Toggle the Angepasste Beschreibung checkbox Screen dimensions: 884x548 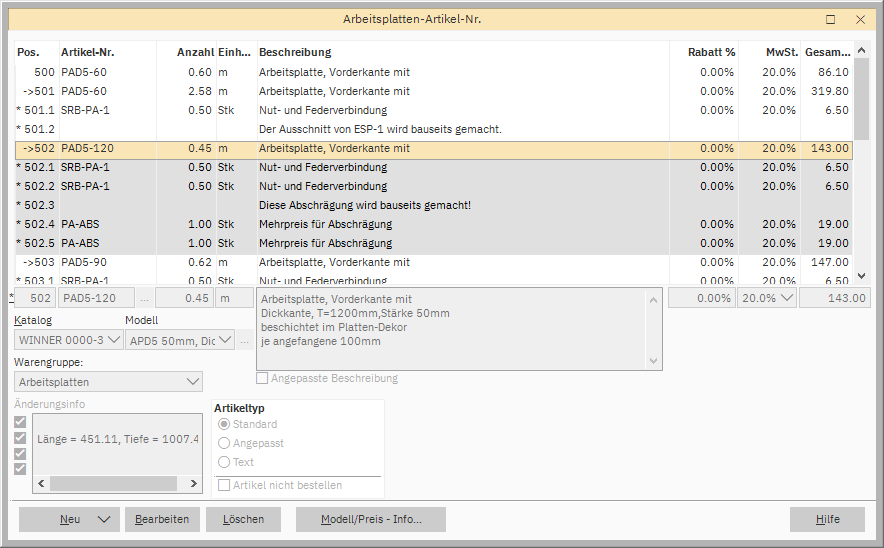263,378
